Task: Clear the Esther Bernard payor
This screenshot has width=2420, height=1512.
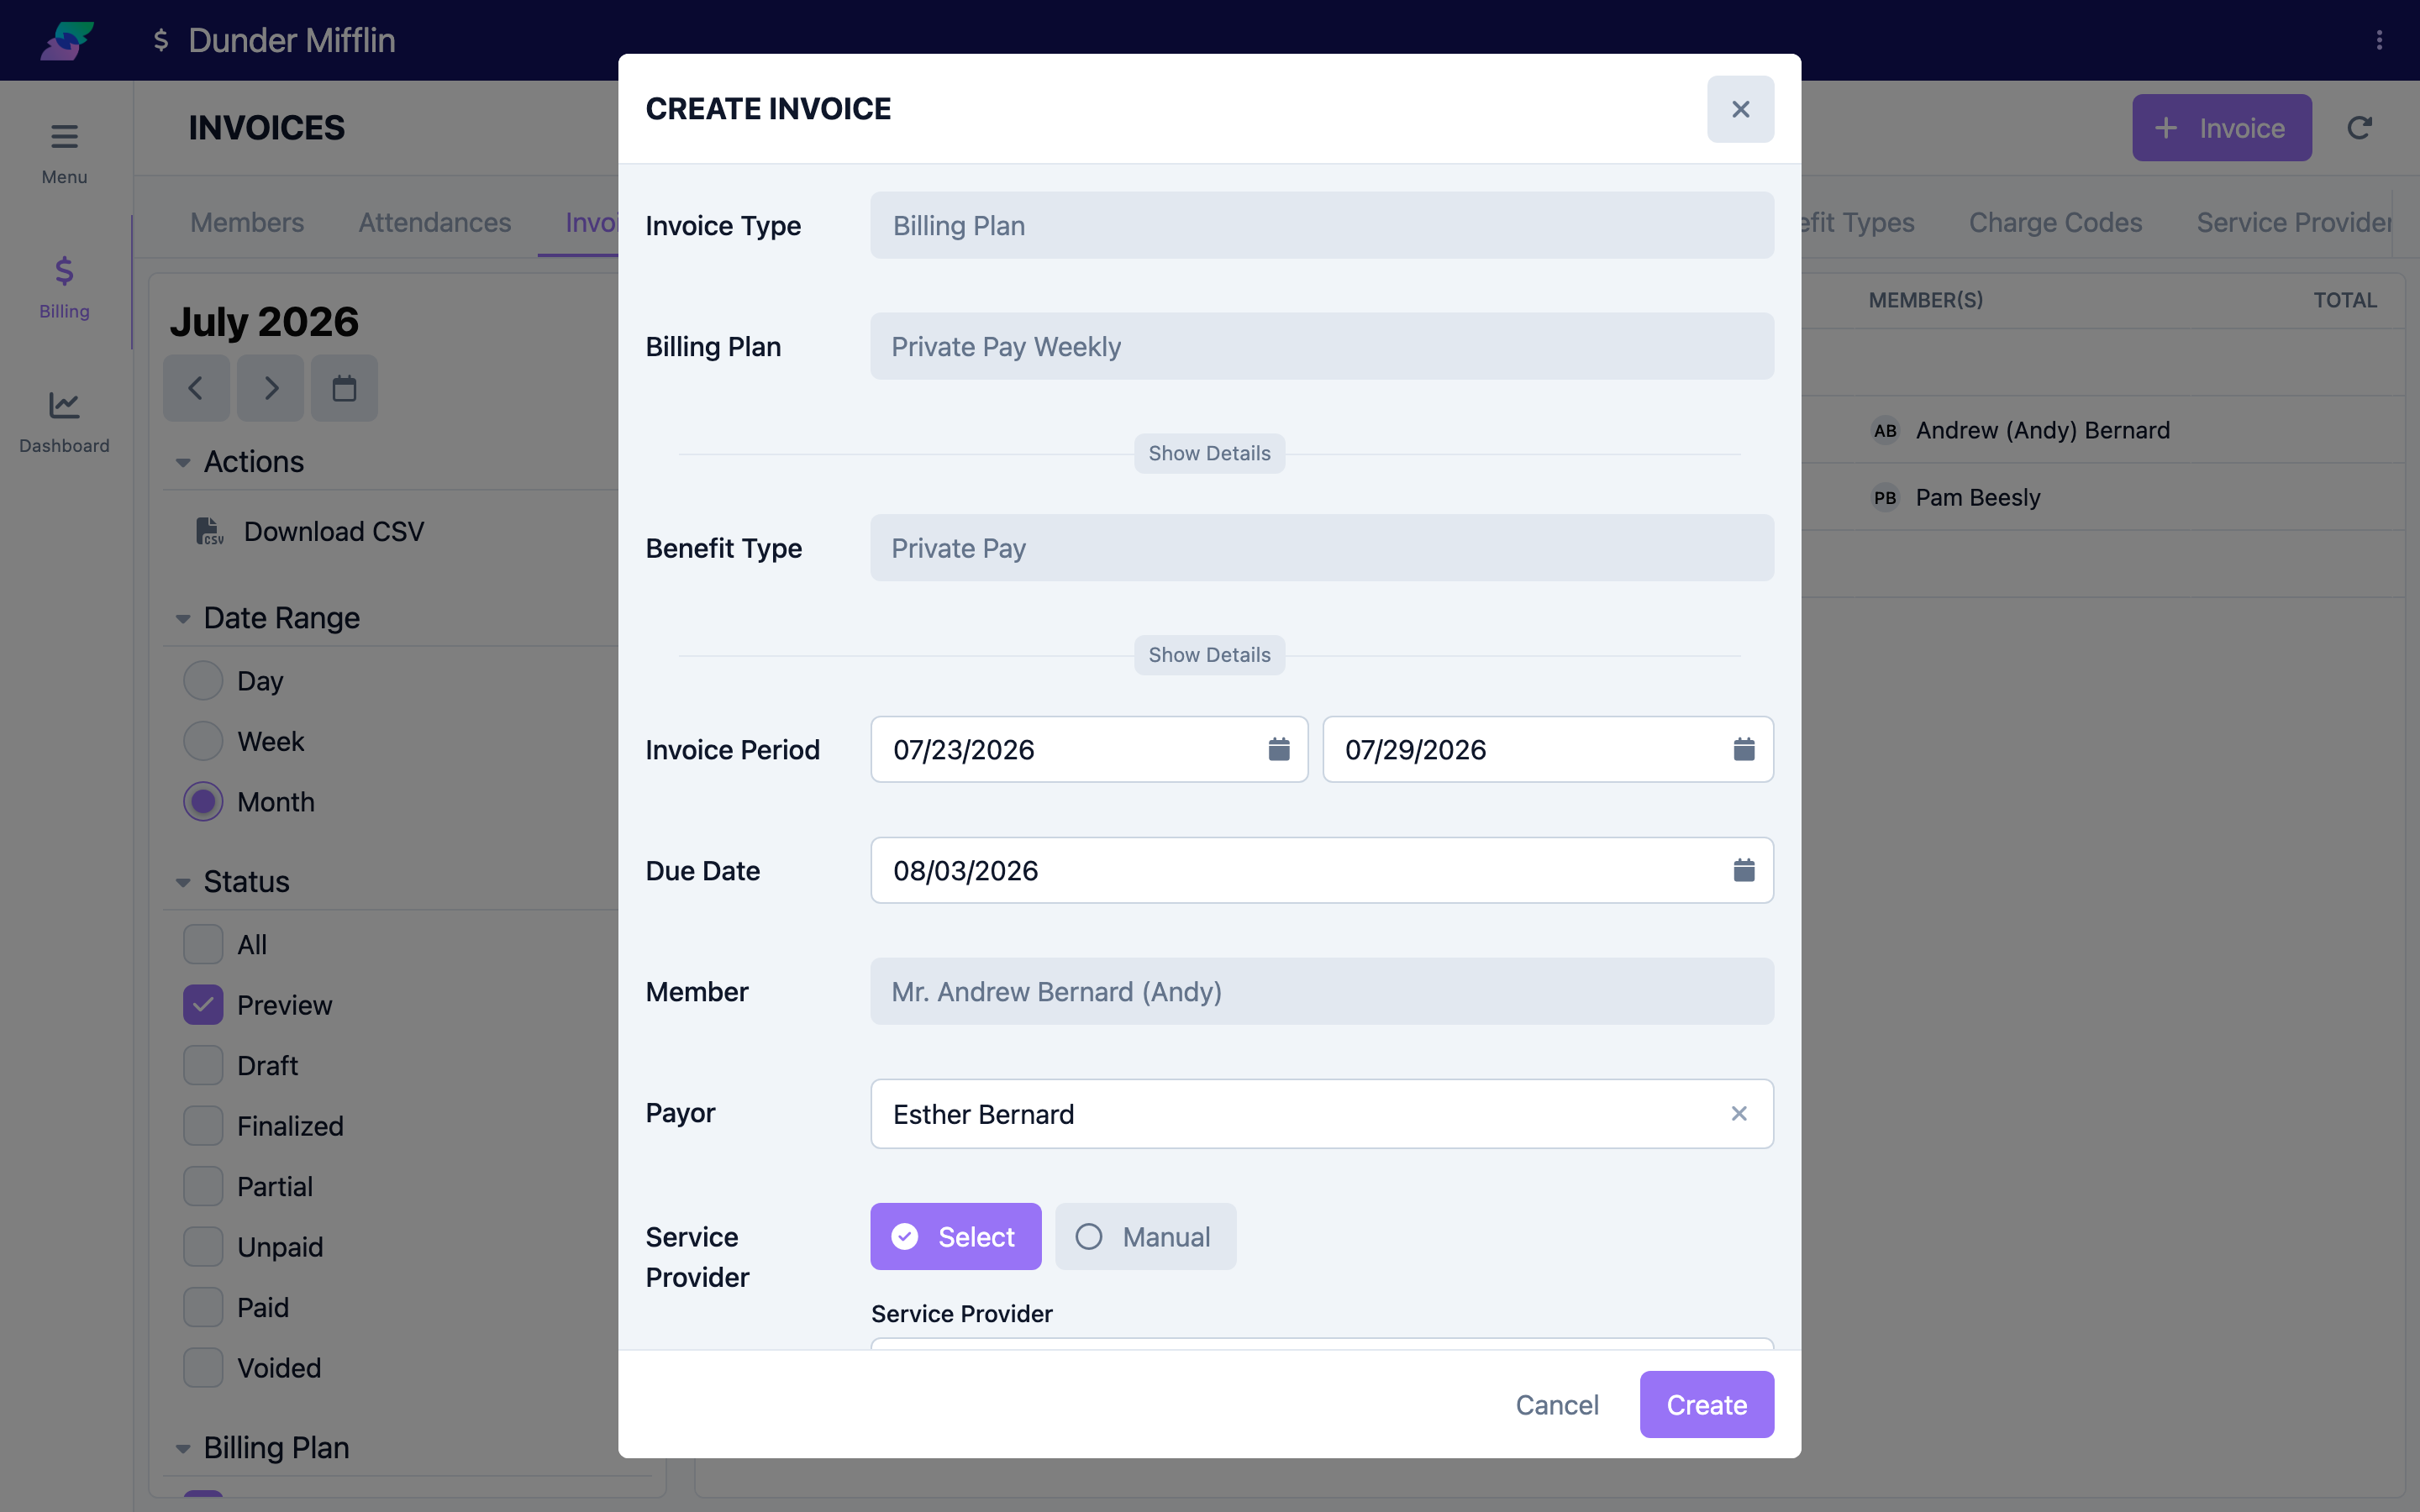Action: coord(1739,1113)
